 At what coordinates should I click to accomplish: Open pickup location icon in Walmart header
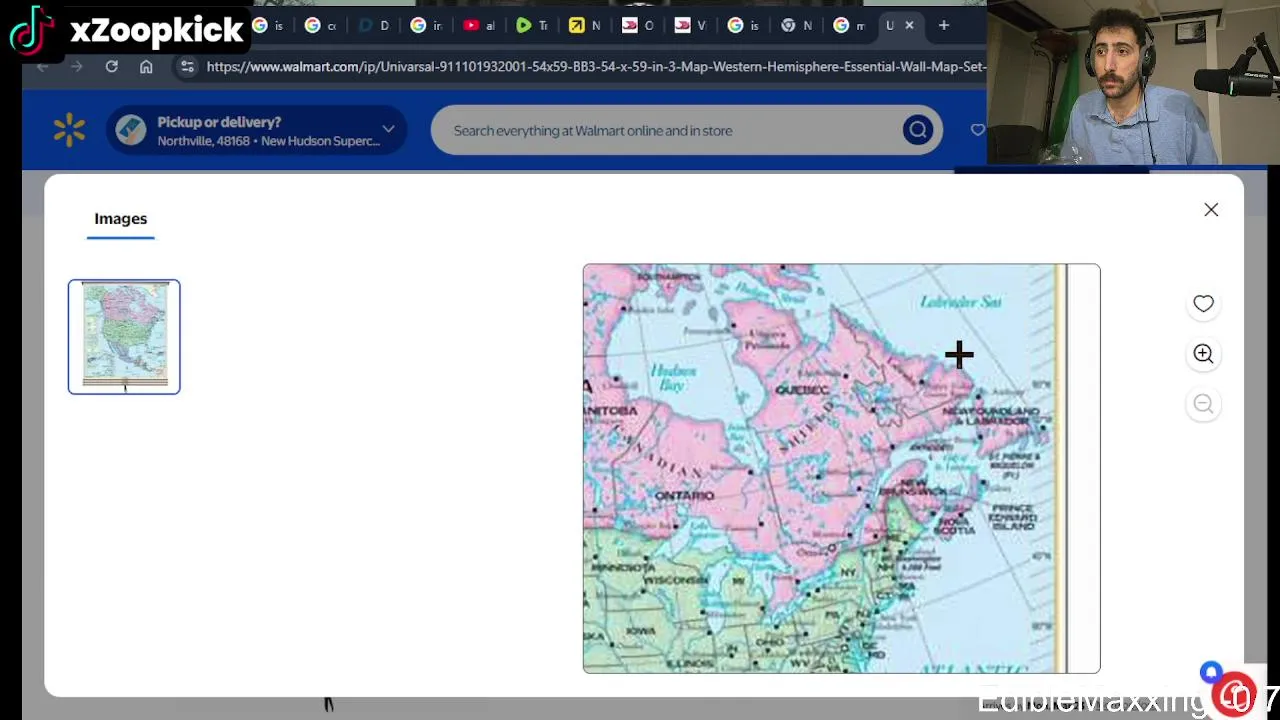[130, 130]
